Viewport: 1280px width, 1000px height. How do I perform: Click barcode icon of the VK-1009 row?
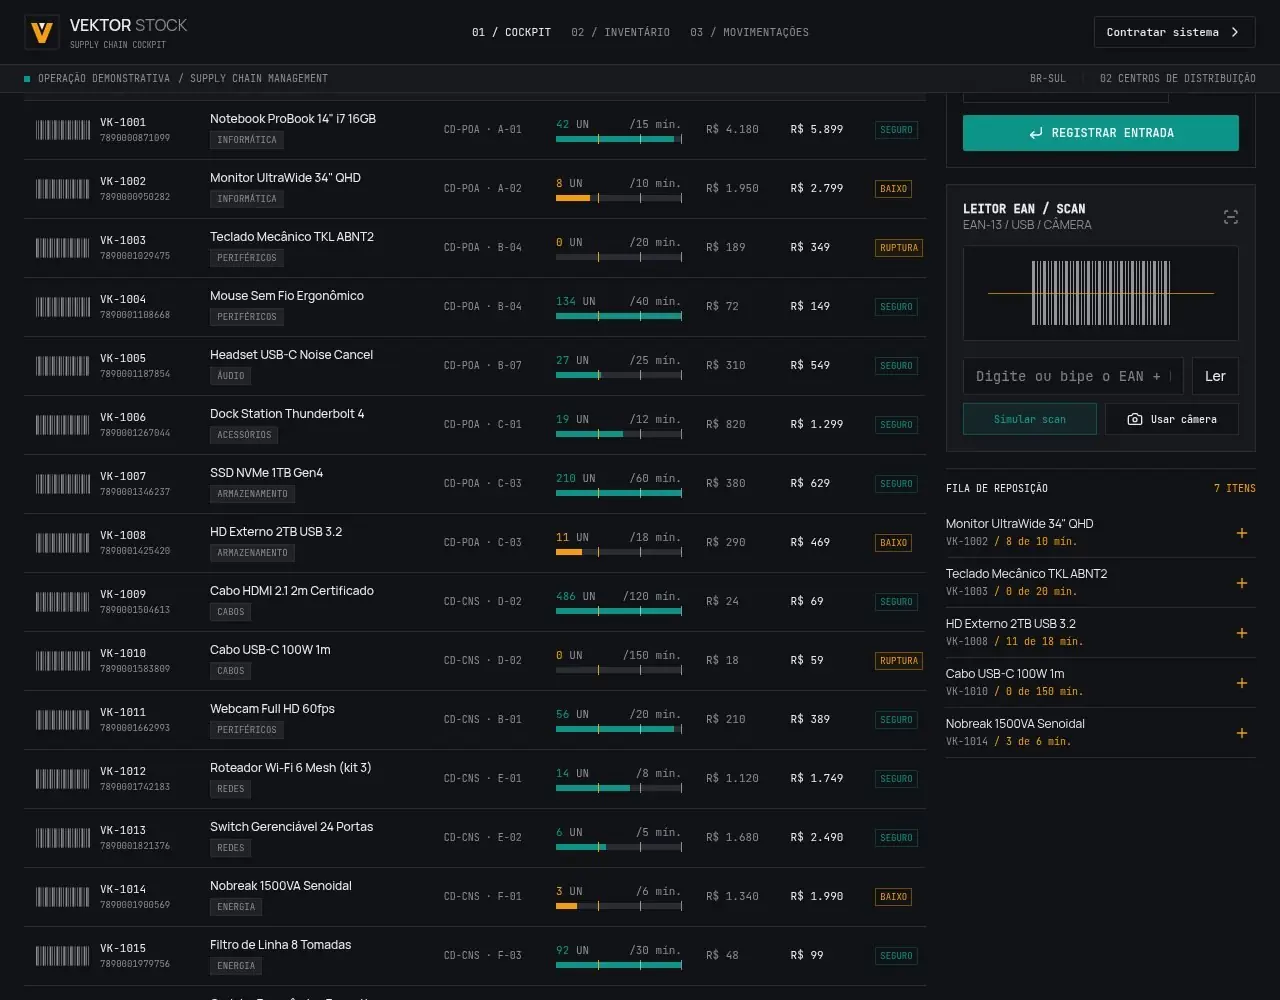62,602
